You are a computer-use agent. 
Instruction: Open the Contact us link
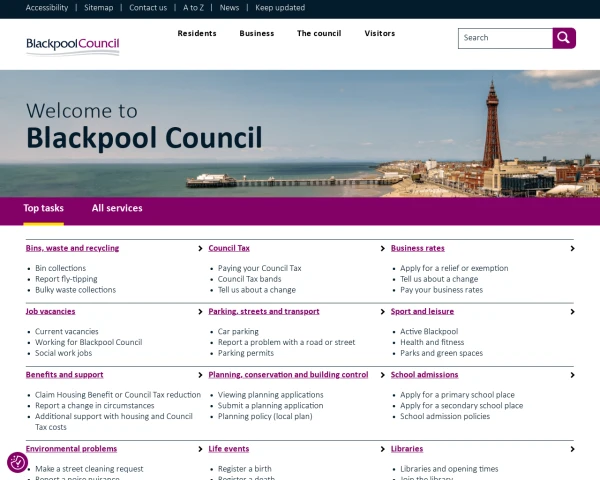[148, 8]
